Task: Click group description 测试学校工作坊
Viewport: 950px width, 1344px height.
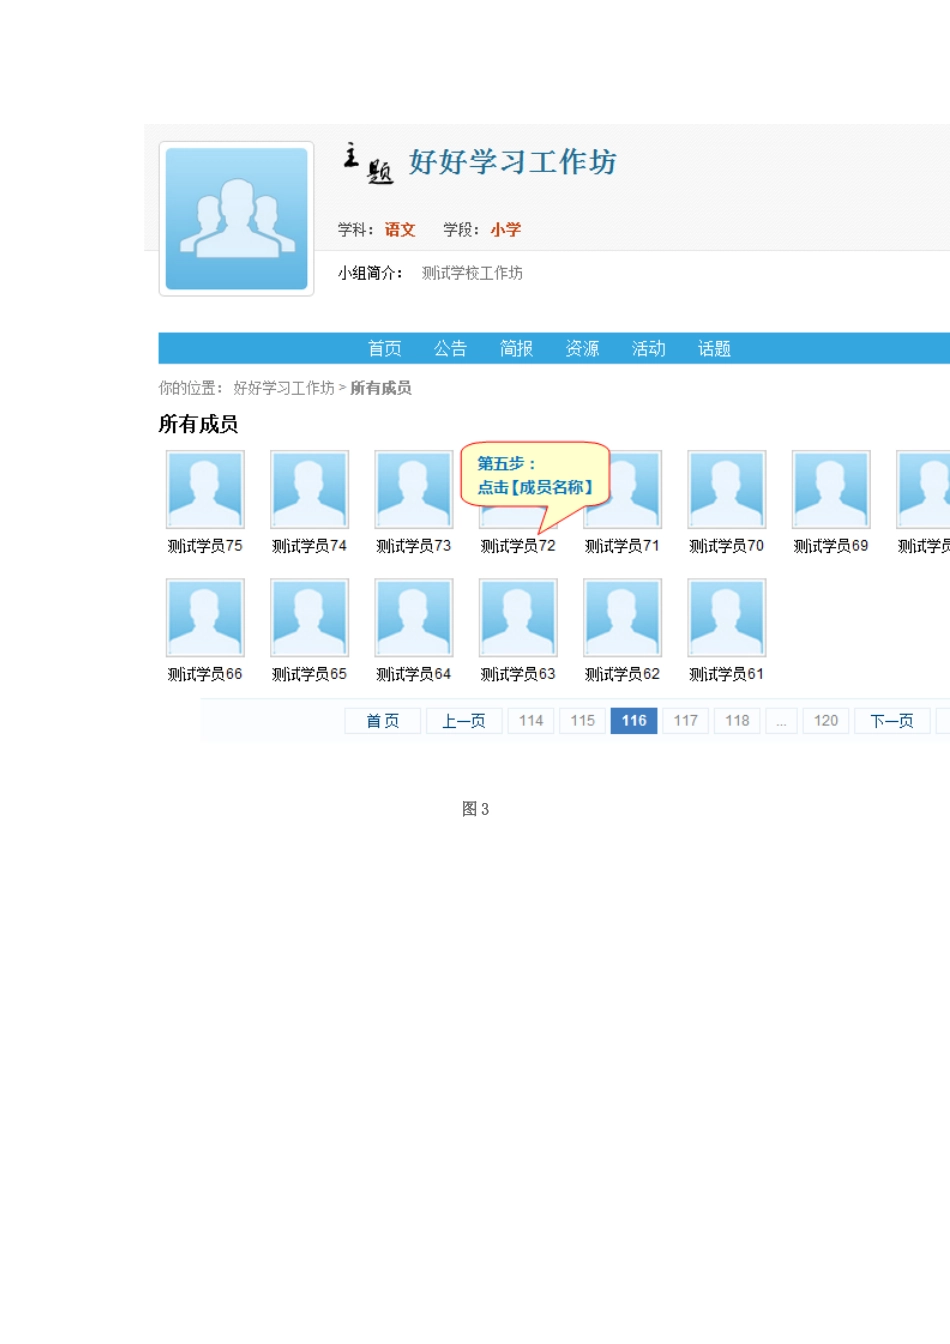Action: click(x=472, y=273)
